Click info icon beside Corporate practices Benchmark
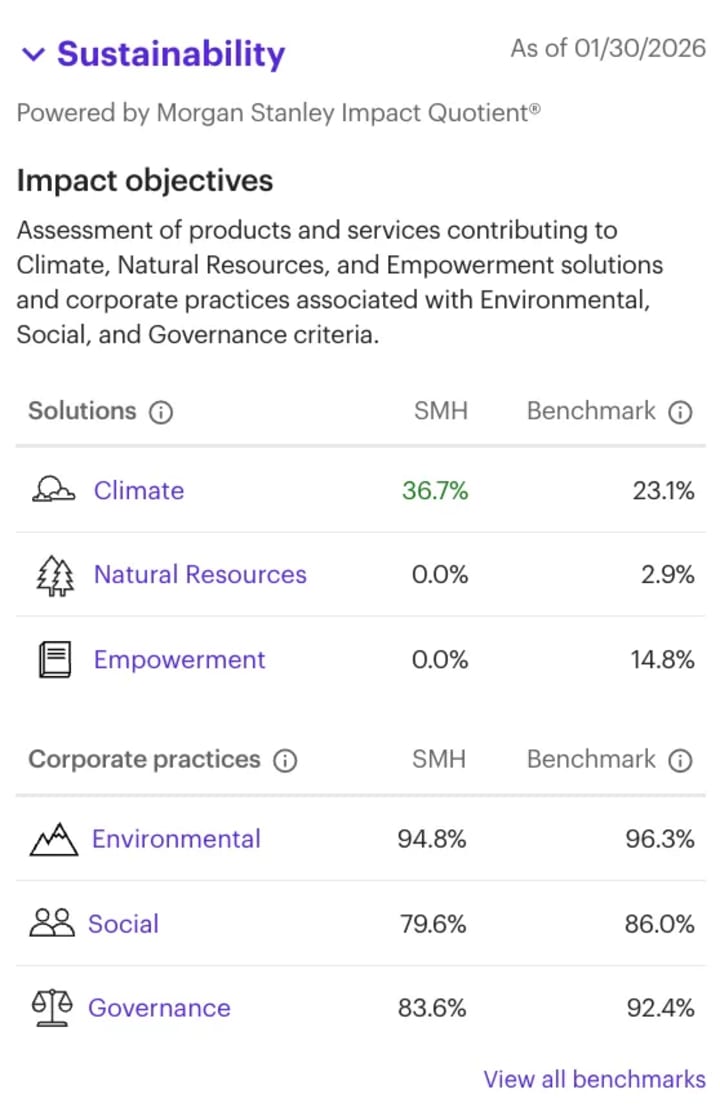 [x=680, y=761]
